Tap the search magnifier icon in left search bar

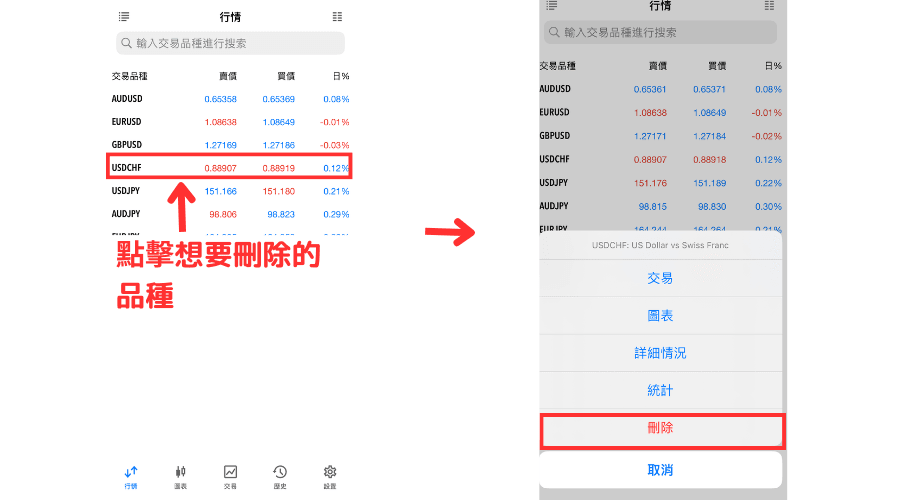(126, 43)
